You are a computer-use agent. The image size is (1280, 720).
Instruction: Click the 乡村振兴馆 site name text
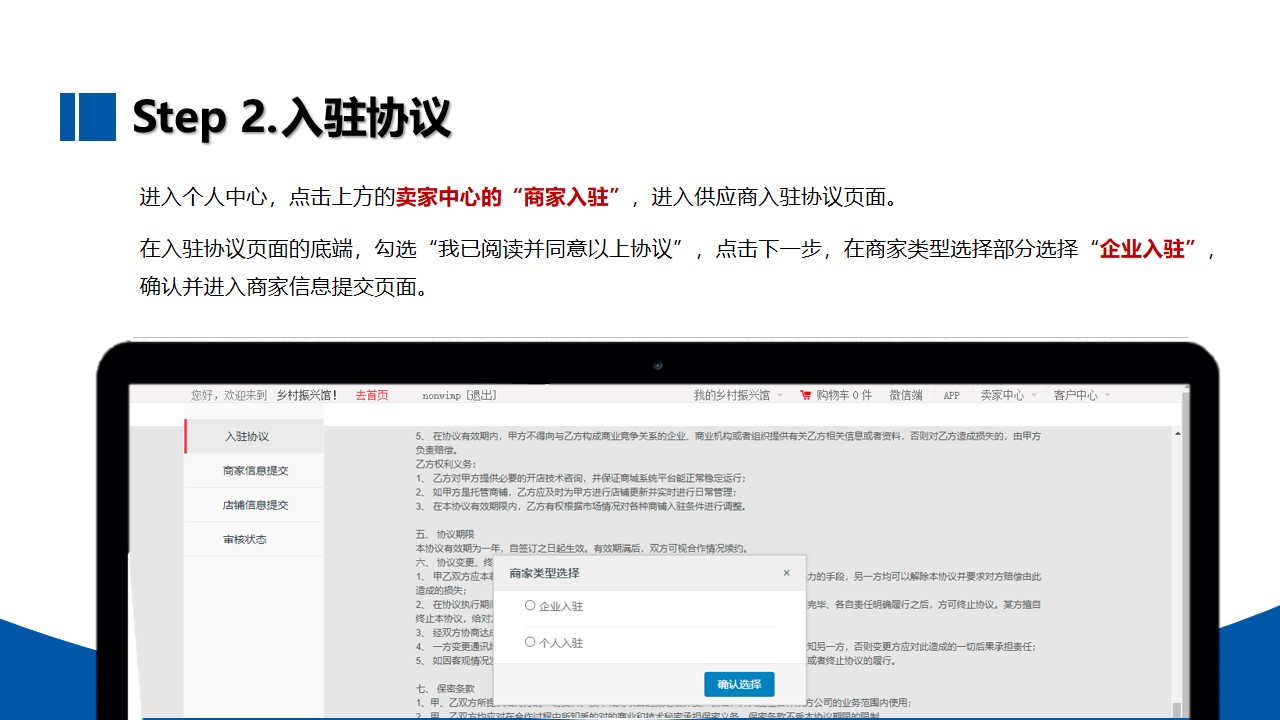(306, 396)
